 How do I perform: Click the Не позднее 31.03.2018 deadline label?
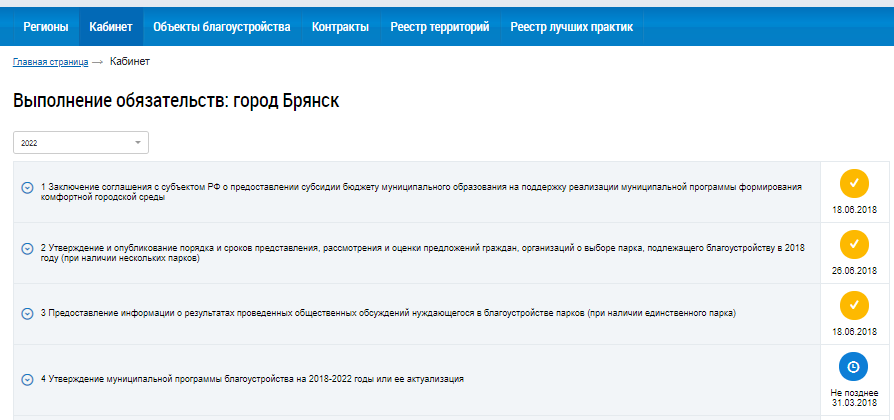tap(853, 398)
